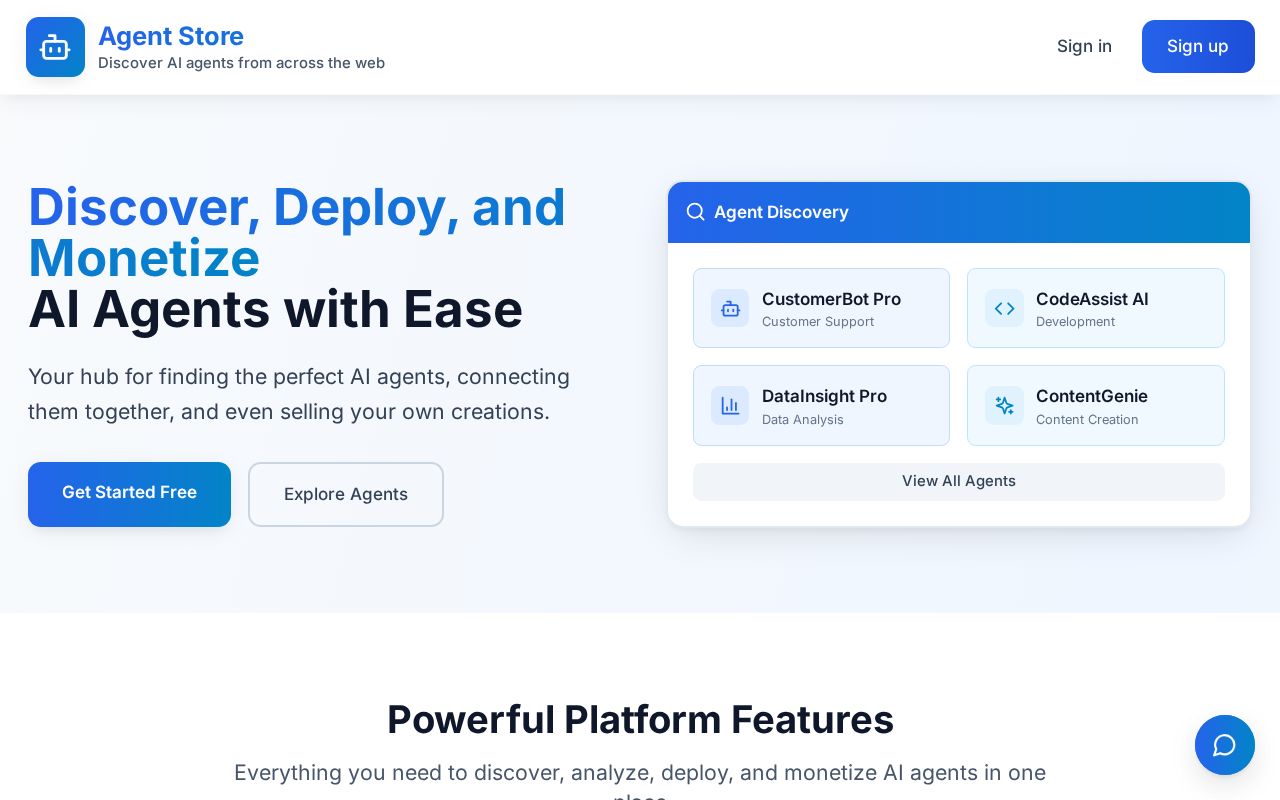
Task: Click the 'Data Analysis' category label
Action: [803, 420]
